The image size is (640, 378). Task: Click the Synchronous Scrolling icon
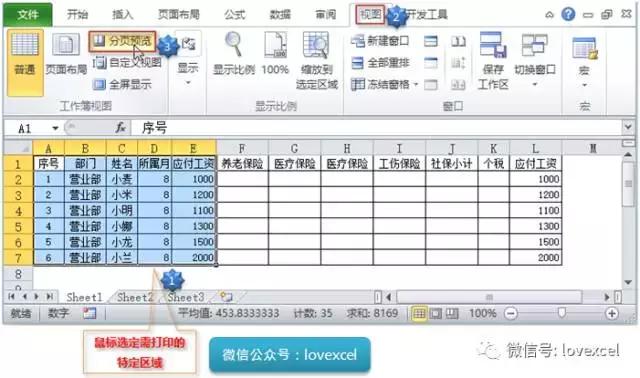(x=458, y=63)
